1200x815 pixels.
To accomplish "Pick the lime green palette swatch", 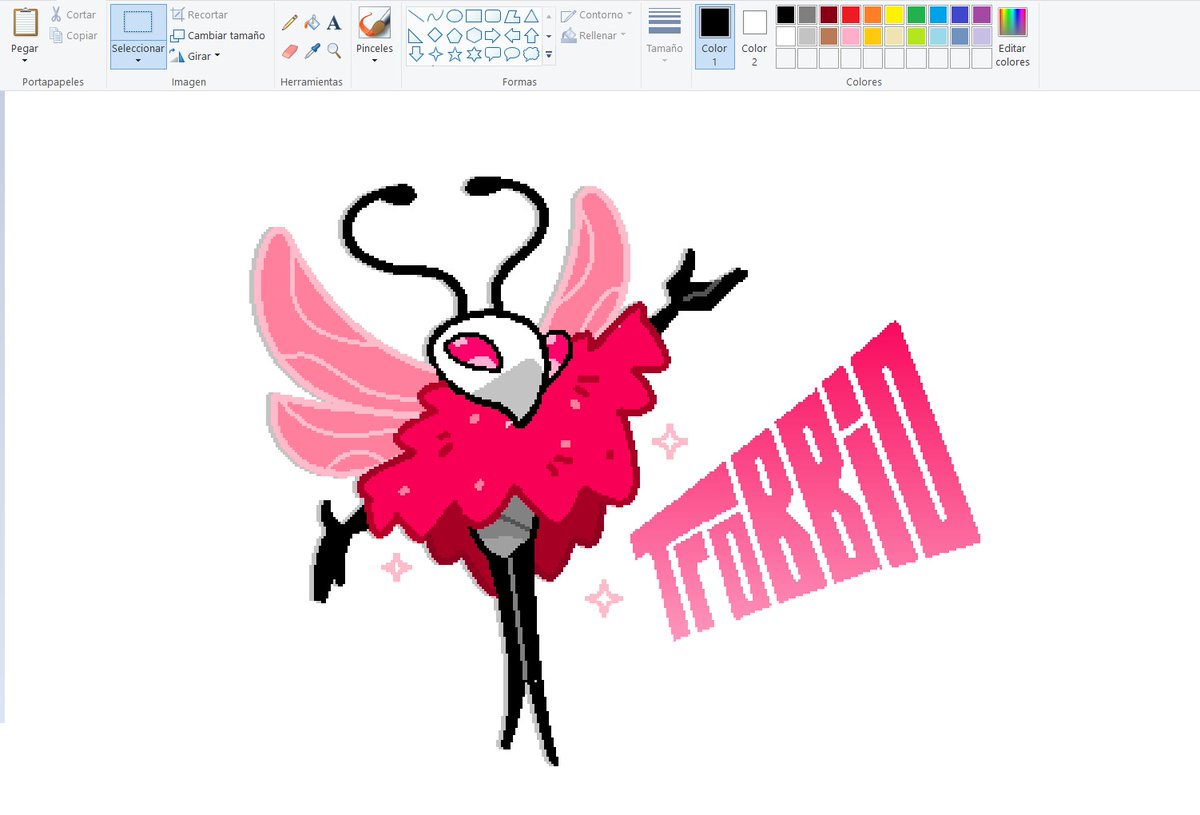I will point(917,37).
